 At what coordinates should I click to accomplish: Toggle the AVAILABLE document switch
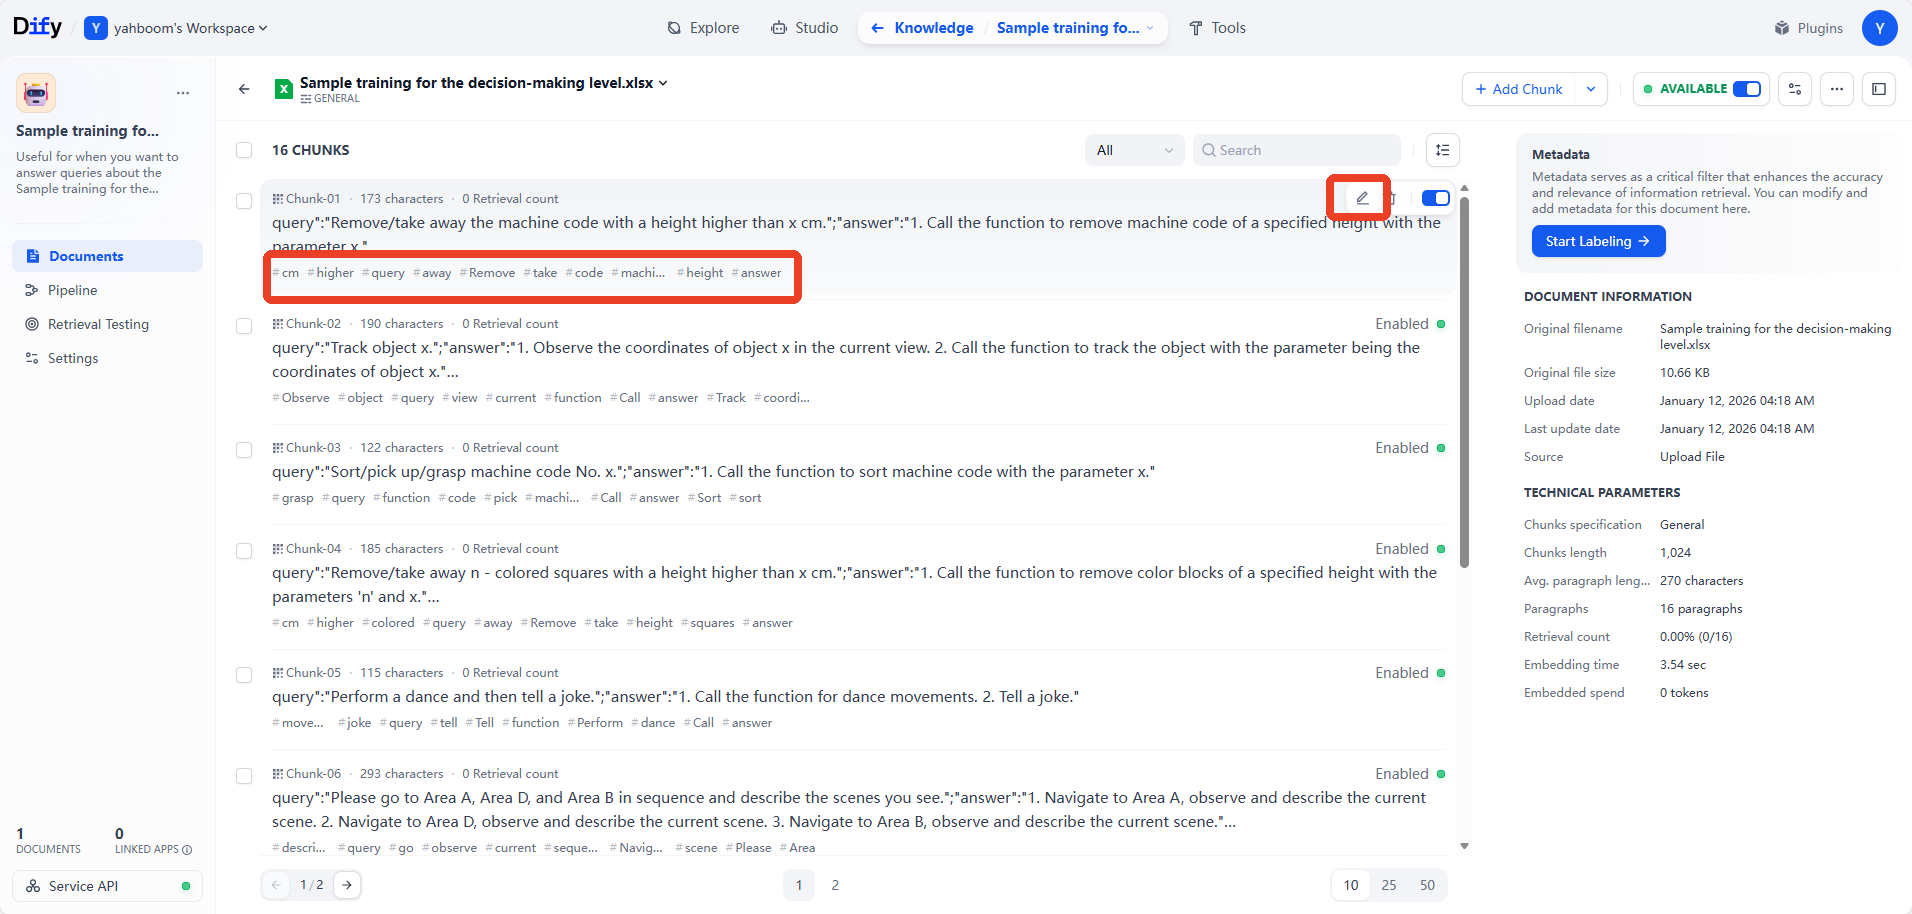[1747, 89]
